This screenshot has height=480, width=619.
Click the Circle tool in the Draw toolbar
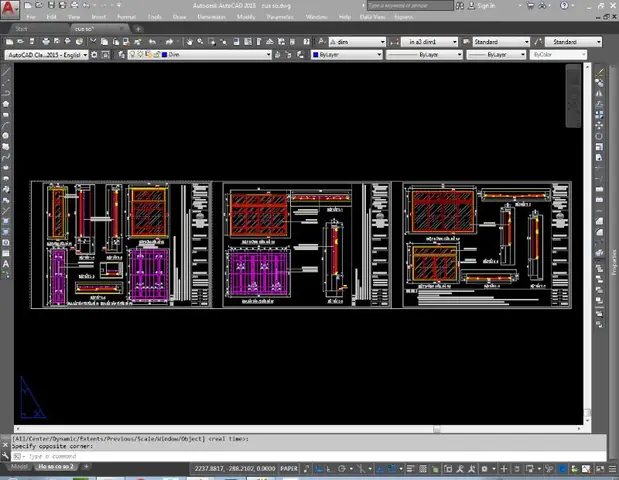pos(6,136)
